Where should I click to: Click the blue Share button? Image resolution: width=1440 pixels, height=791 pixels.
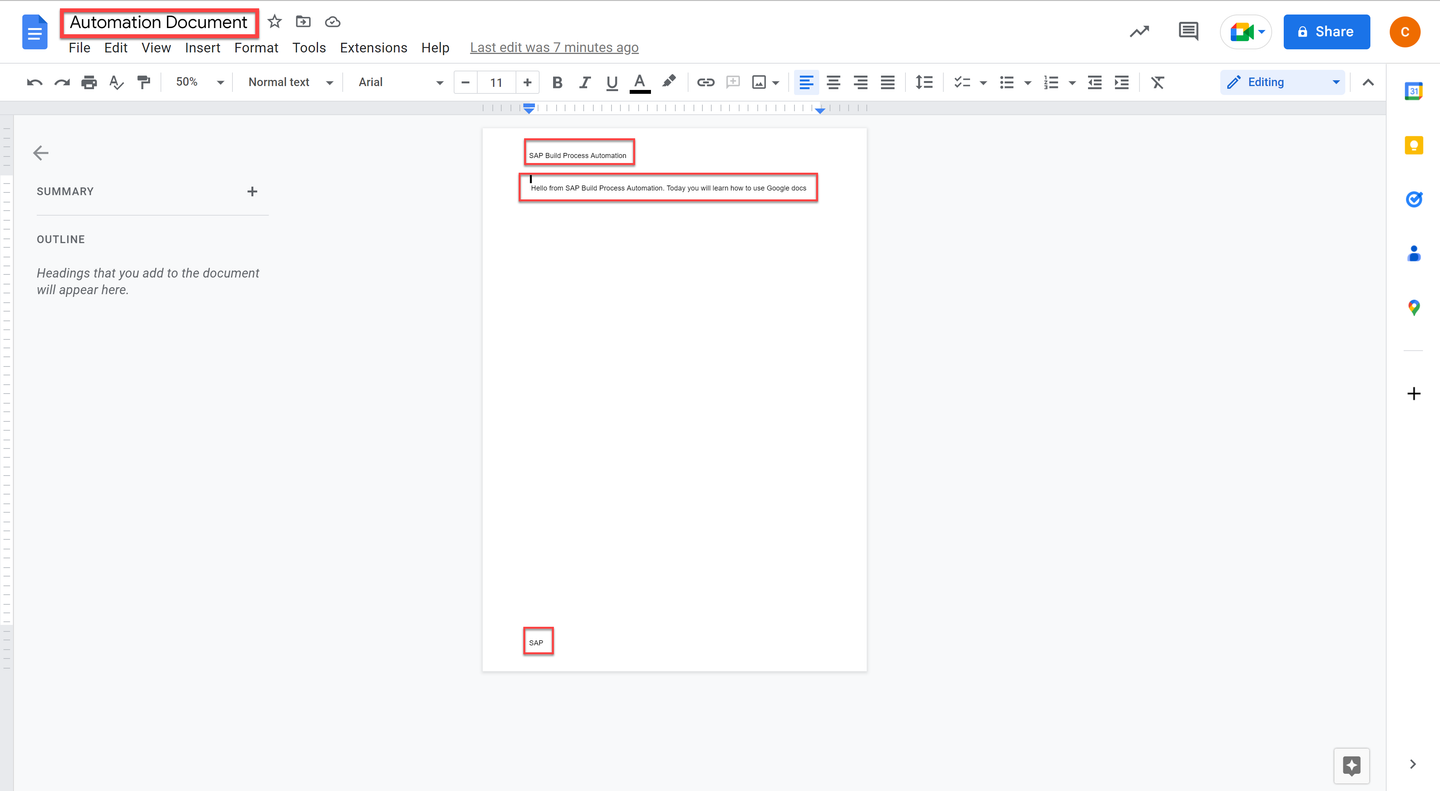coord(1327,32)
